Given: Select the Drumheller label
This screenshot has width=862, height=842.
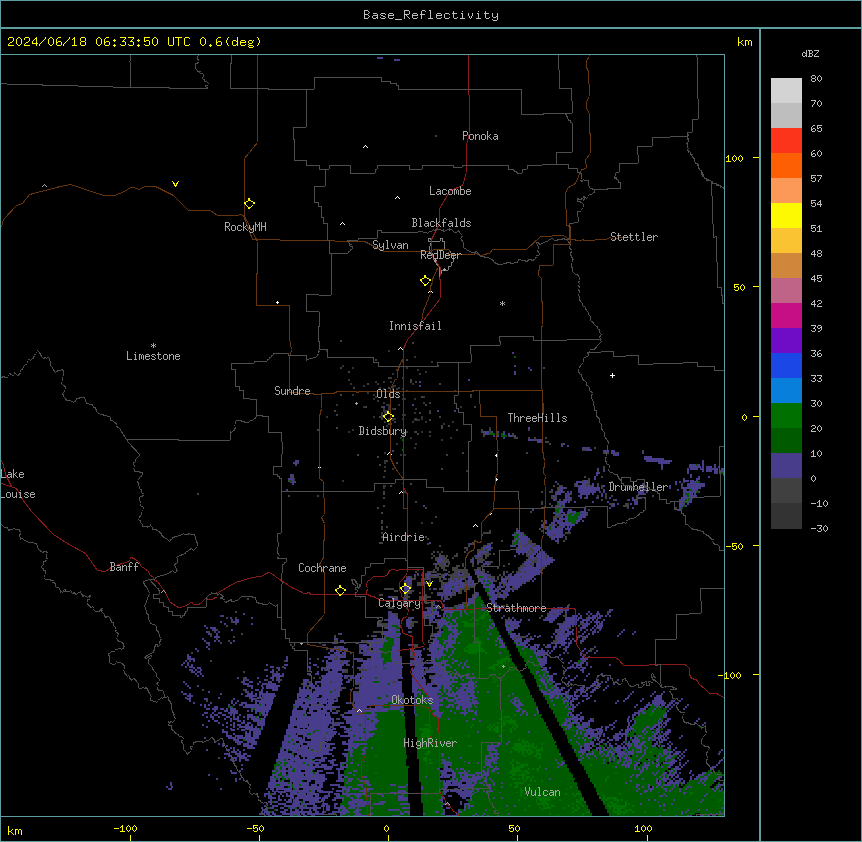Looking at the screenshot, I should point(638,487).
